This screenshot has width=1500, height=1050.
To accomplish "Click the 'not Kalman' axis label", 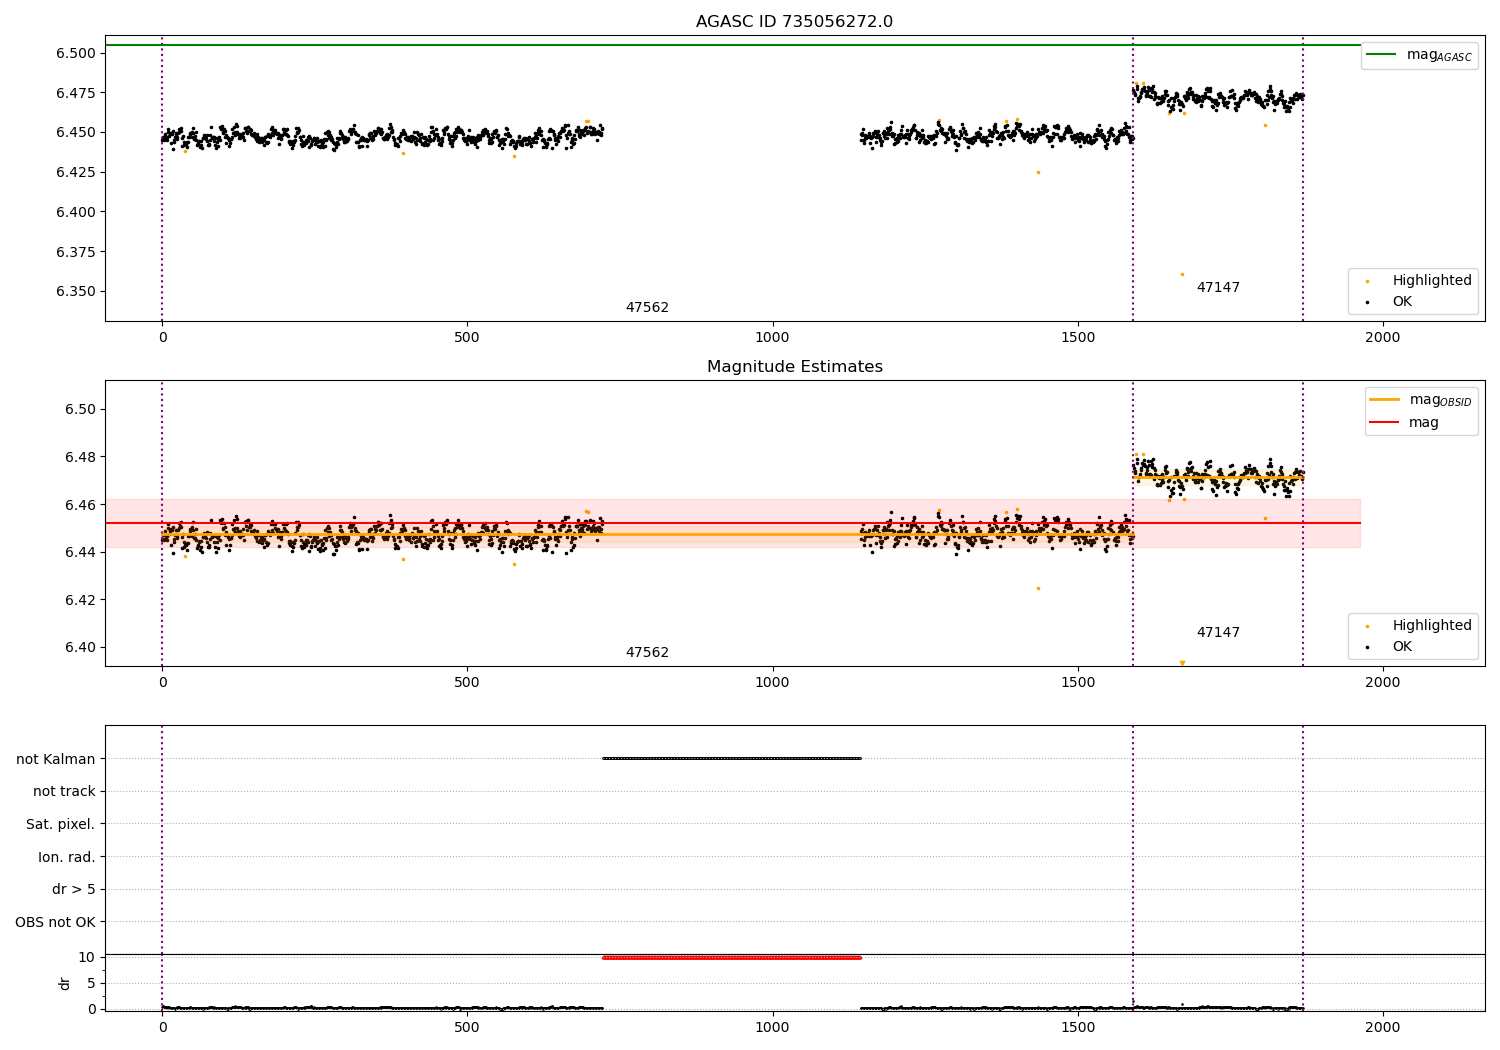I will 56,759.
